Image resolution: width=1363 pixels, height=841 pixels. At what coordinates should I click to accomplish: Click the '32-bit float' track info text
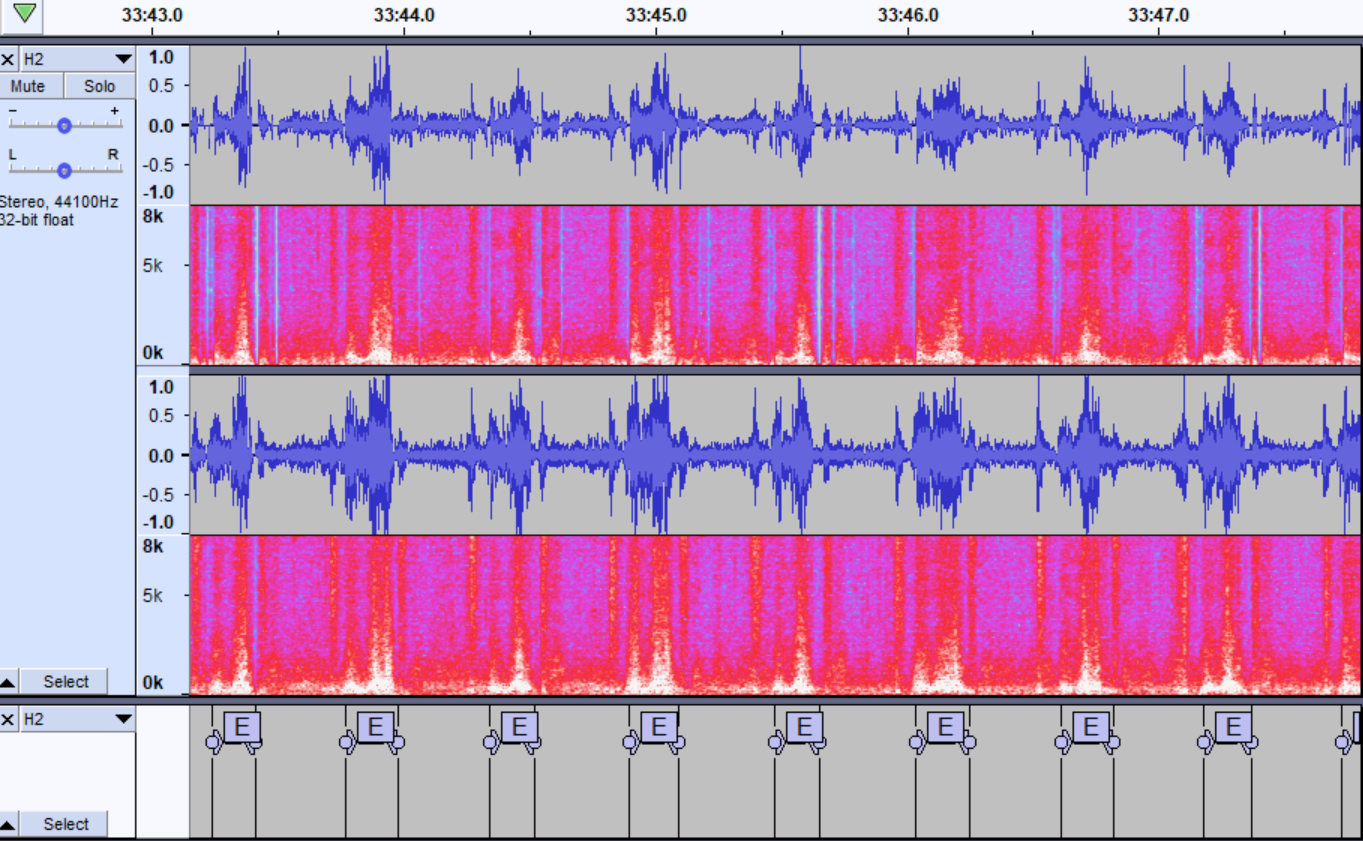pyautogui.click(x=37, y=220)
